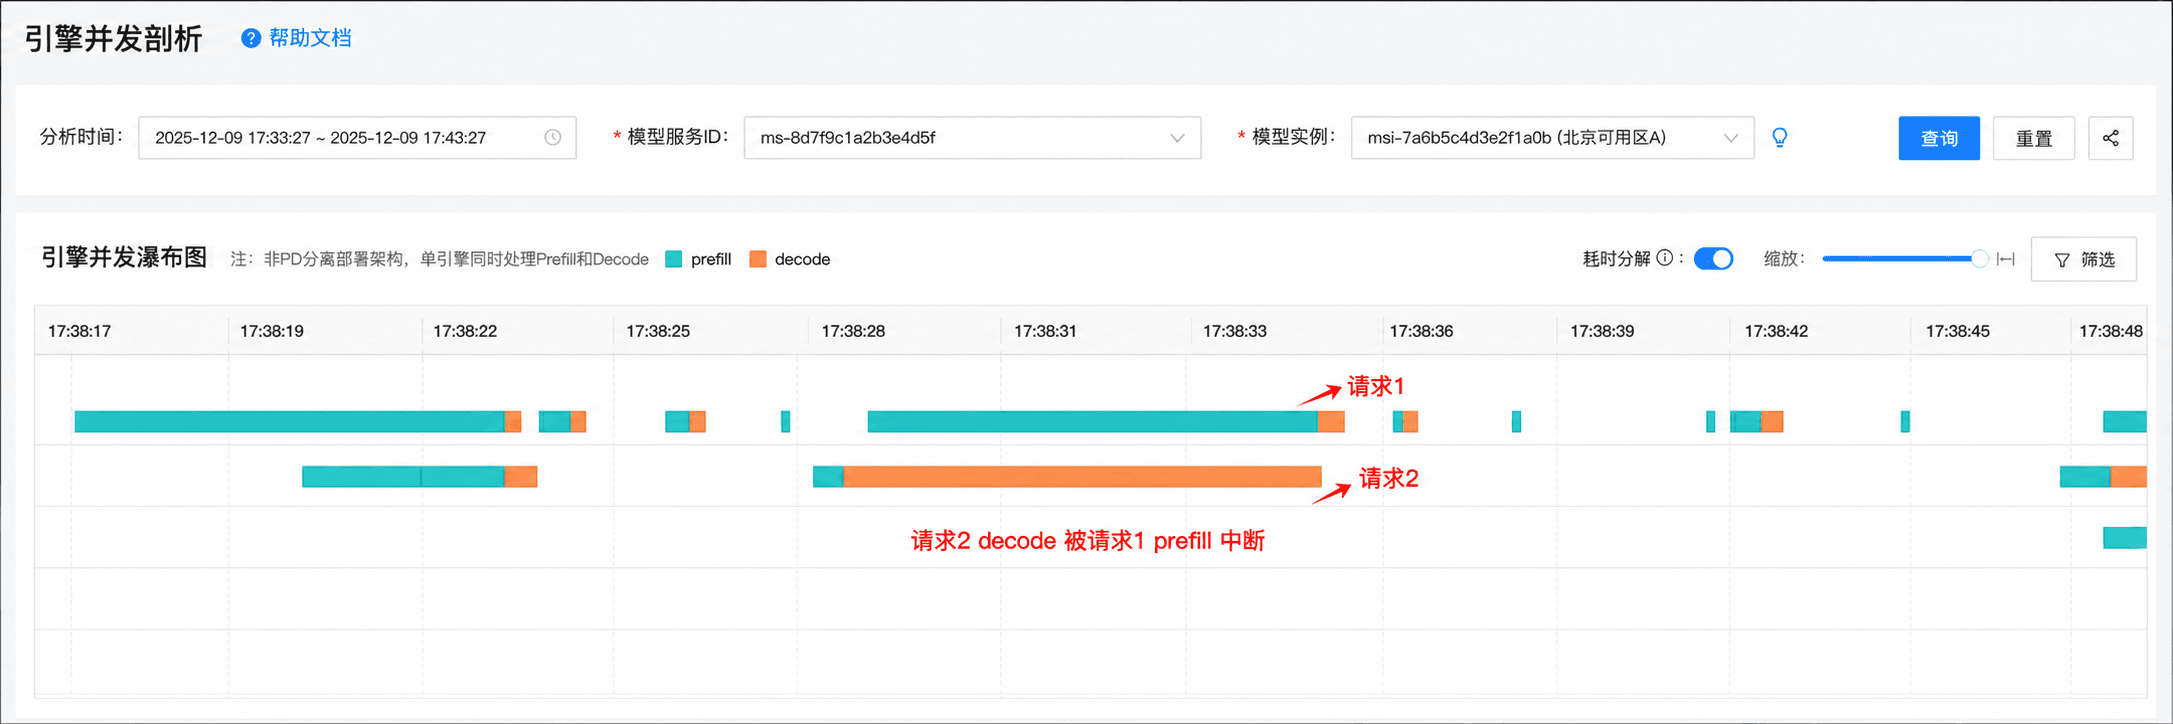Click the fit-width icon beside zoom slider
This screenshot has height=724, width=2173.
point(2005,259)
